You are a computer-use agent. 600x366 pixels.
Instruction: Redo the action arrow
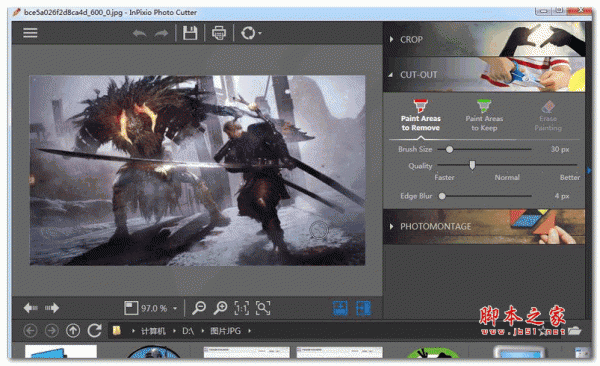click(x=161, y=34)
